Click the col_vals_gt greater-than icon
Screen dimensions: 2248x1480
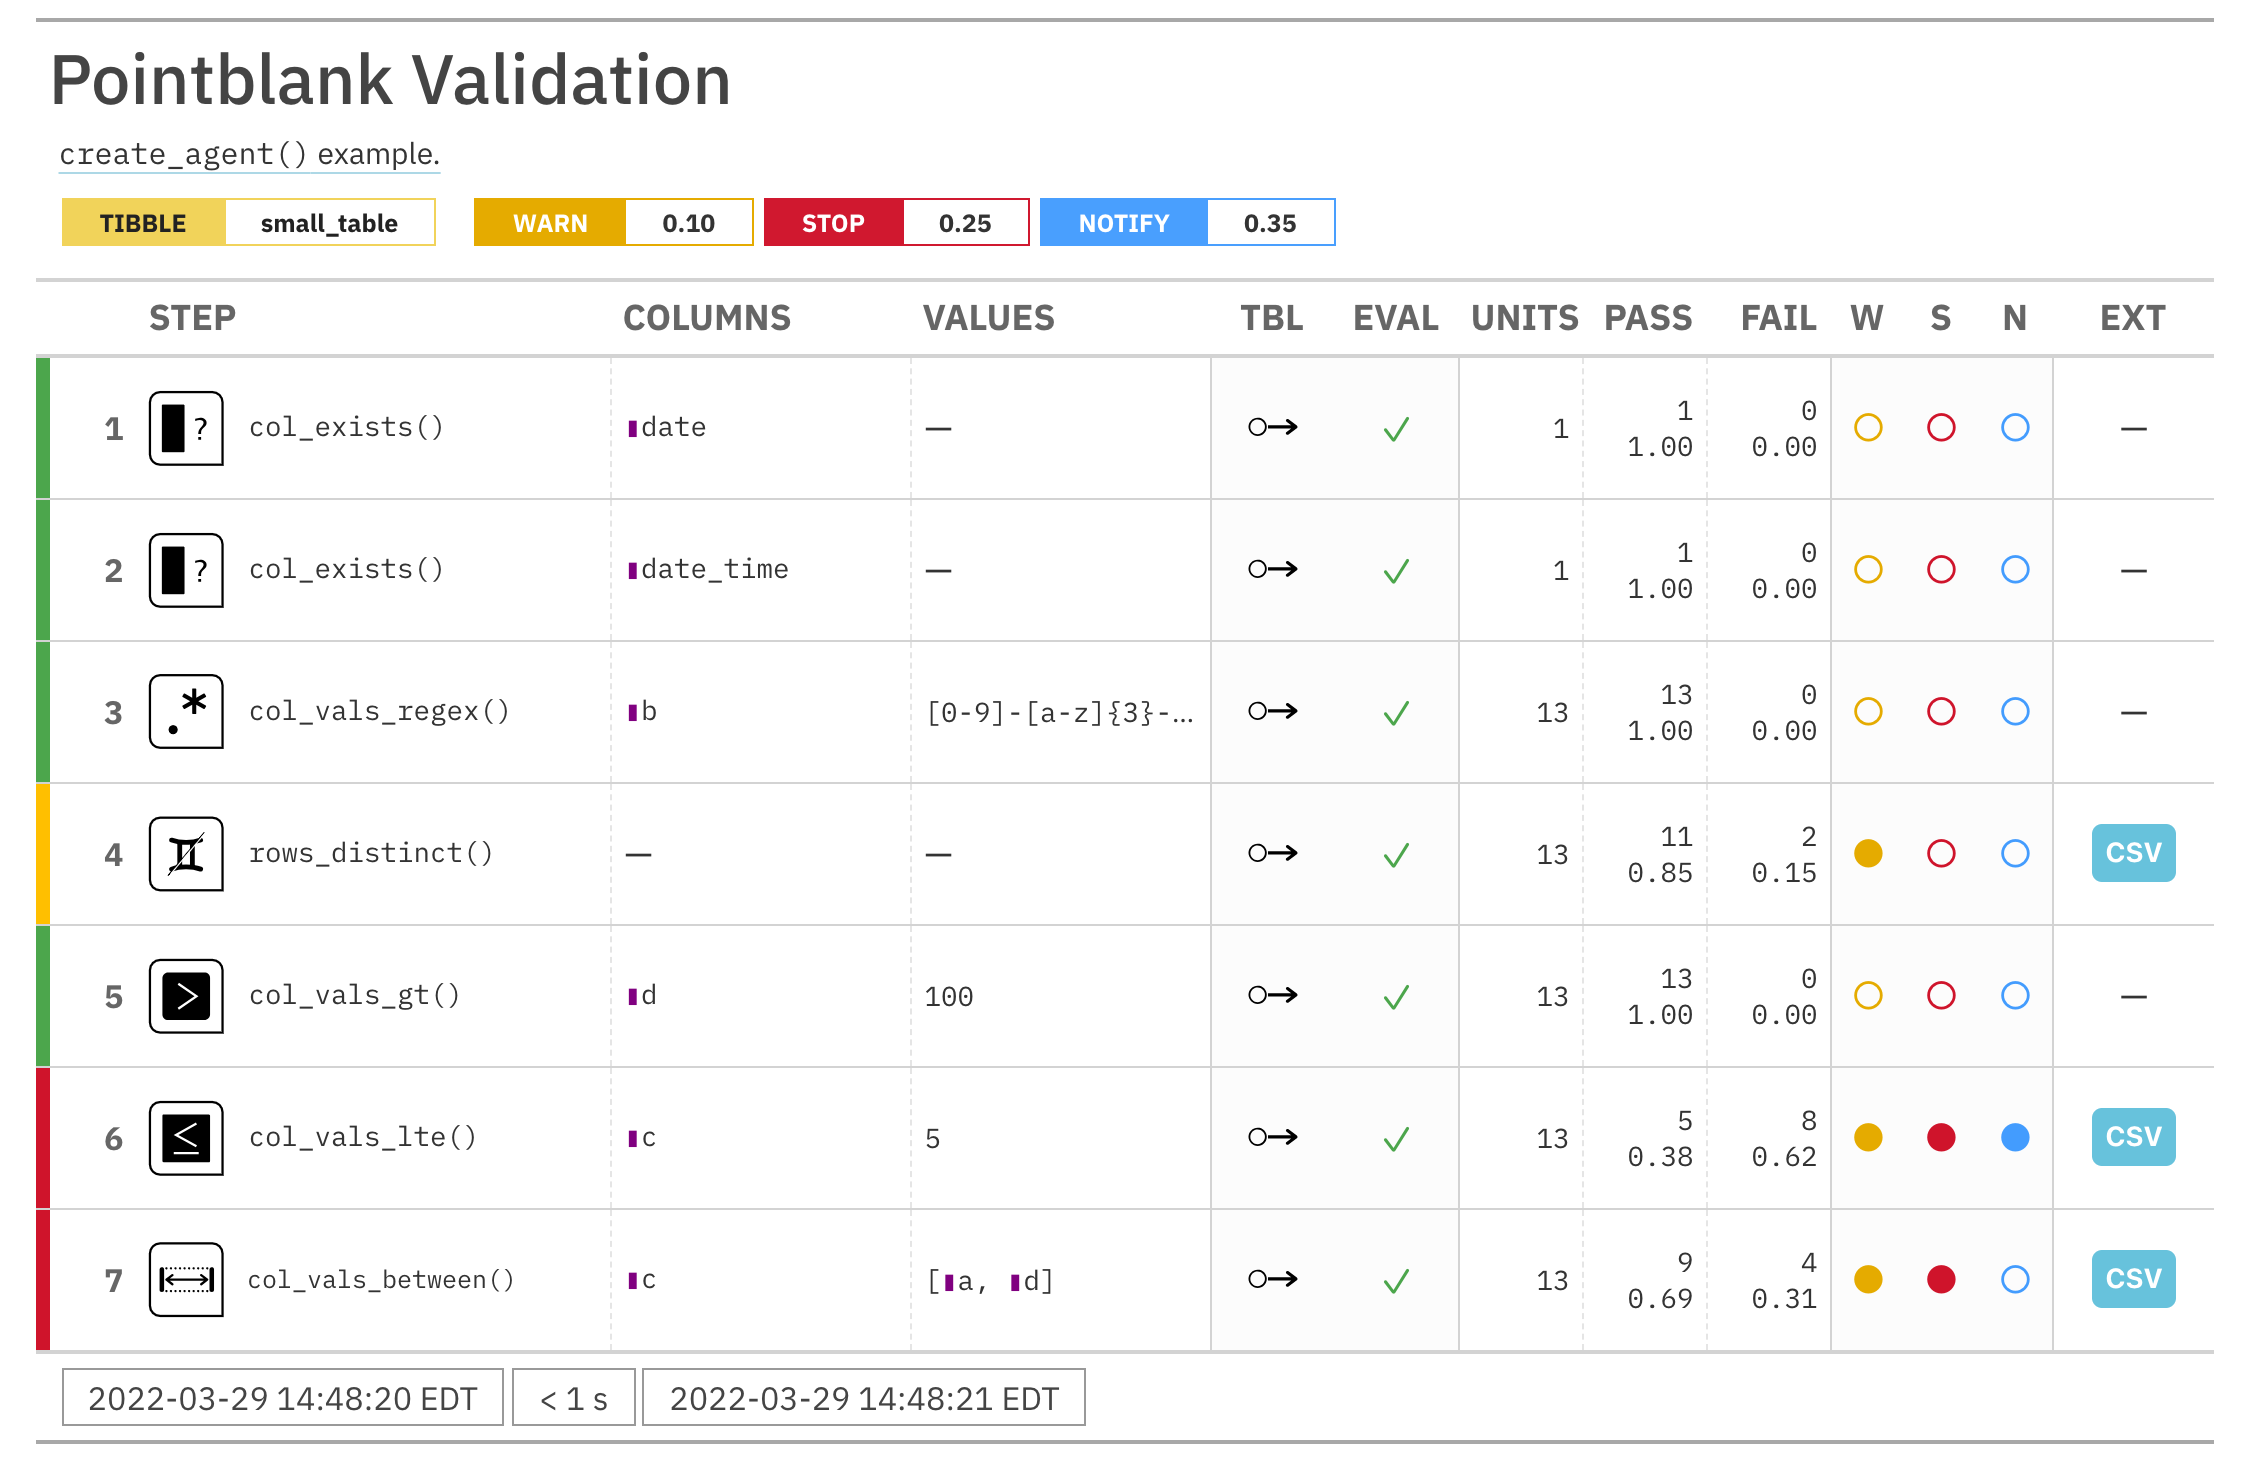click(x=186, y=996)
